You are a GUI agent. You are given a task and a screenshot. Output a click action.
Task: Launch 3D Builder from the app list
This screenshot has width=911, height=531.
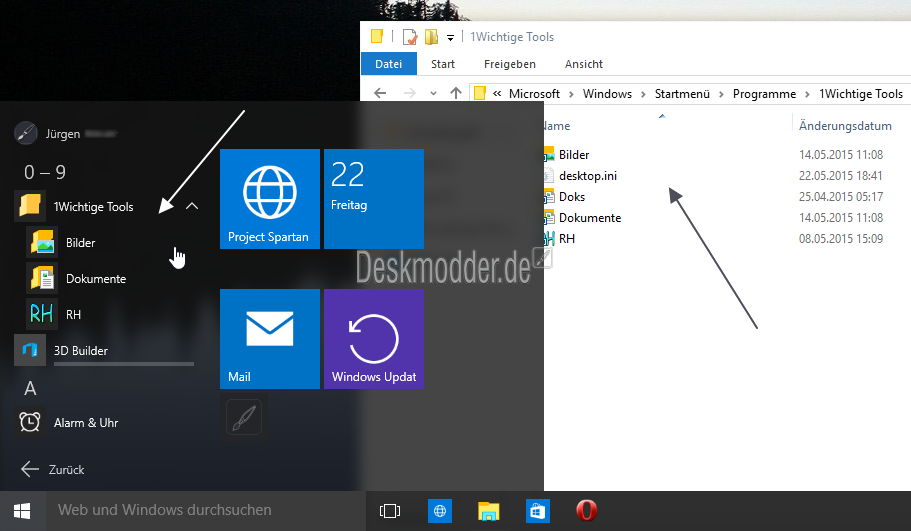point(81,351)
